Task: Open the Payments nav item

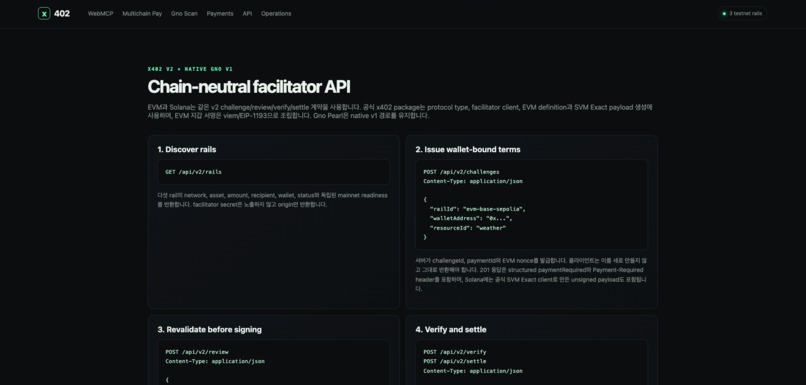Action: click(x=220, y=14)
